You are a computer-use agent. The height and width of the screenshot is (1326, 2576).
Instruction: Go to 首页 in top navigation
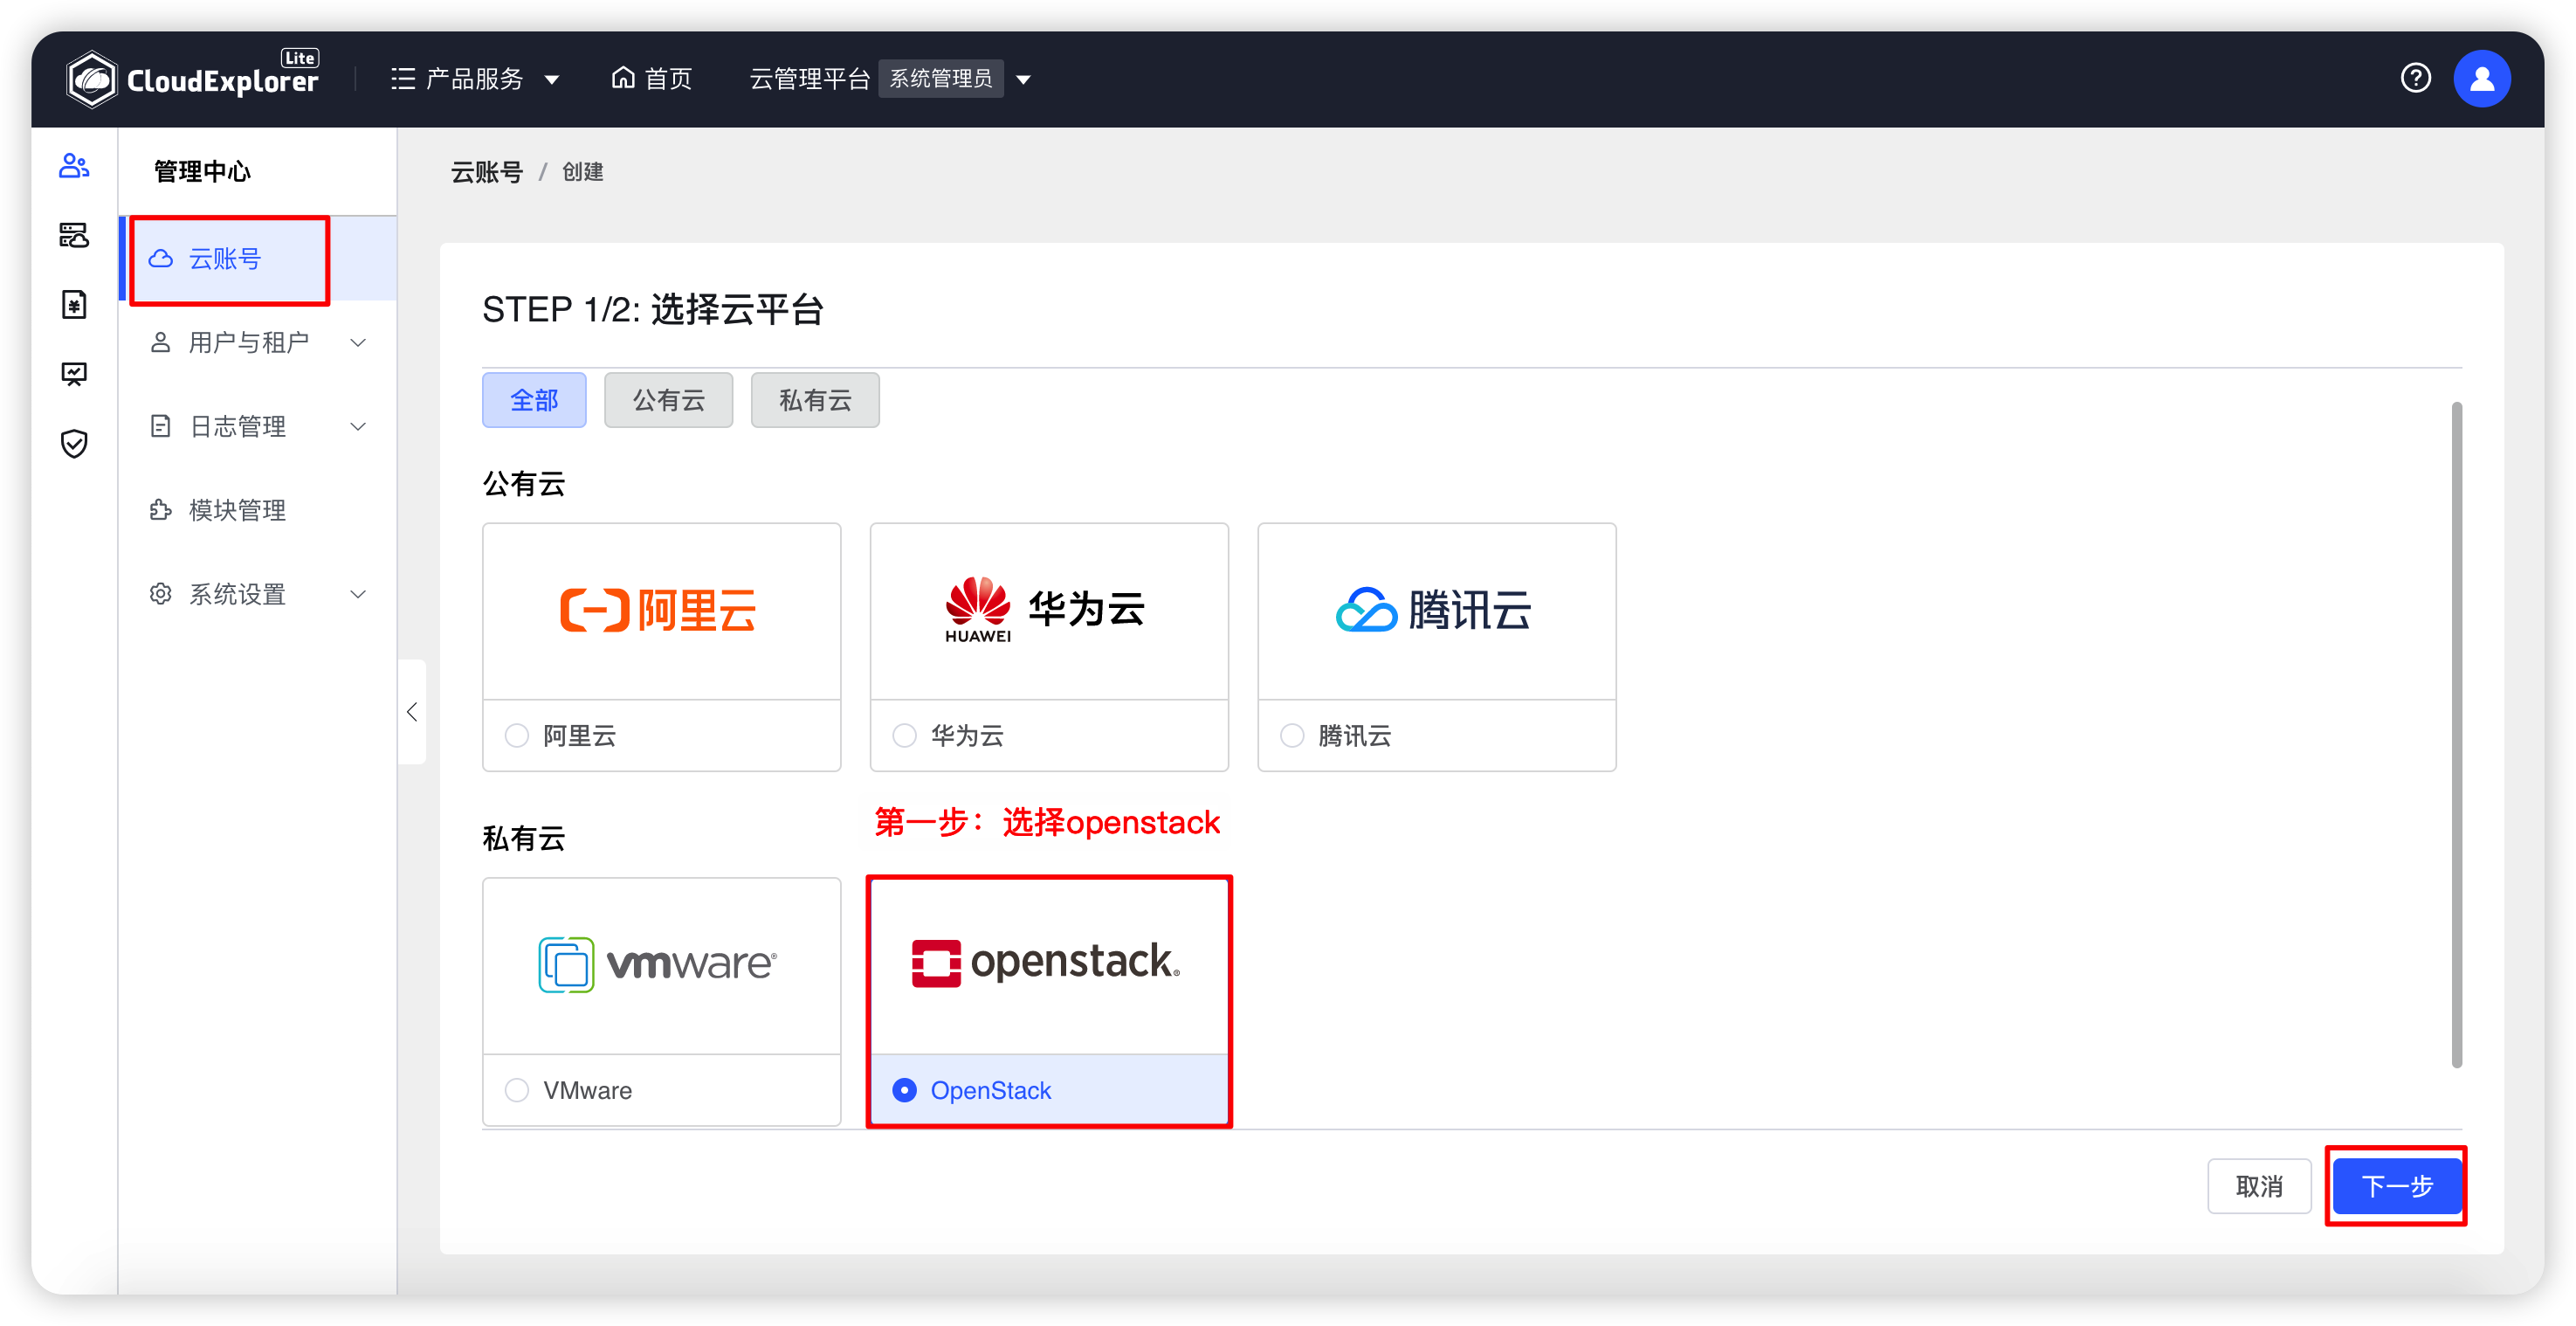point(652,78)
